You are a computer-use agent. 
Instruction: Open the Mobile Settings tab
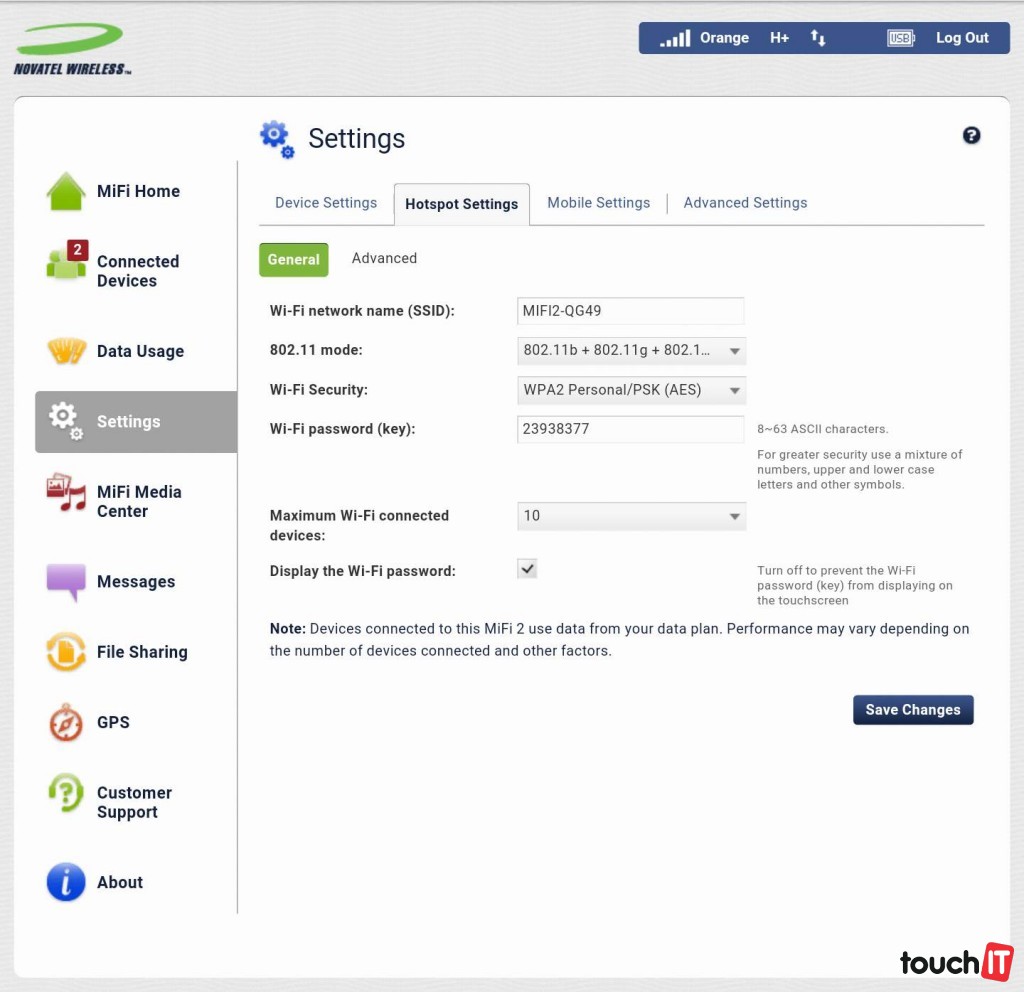[x=598, y=203]
